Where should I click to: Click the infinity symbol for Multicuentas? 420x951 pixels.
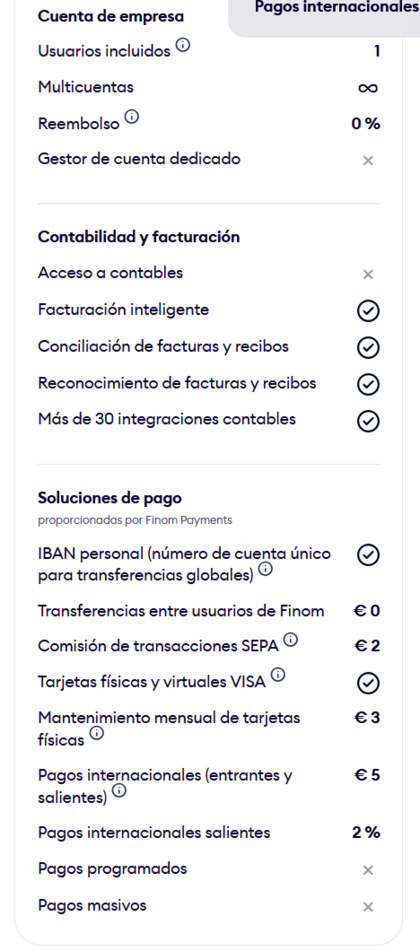(368, 88)
